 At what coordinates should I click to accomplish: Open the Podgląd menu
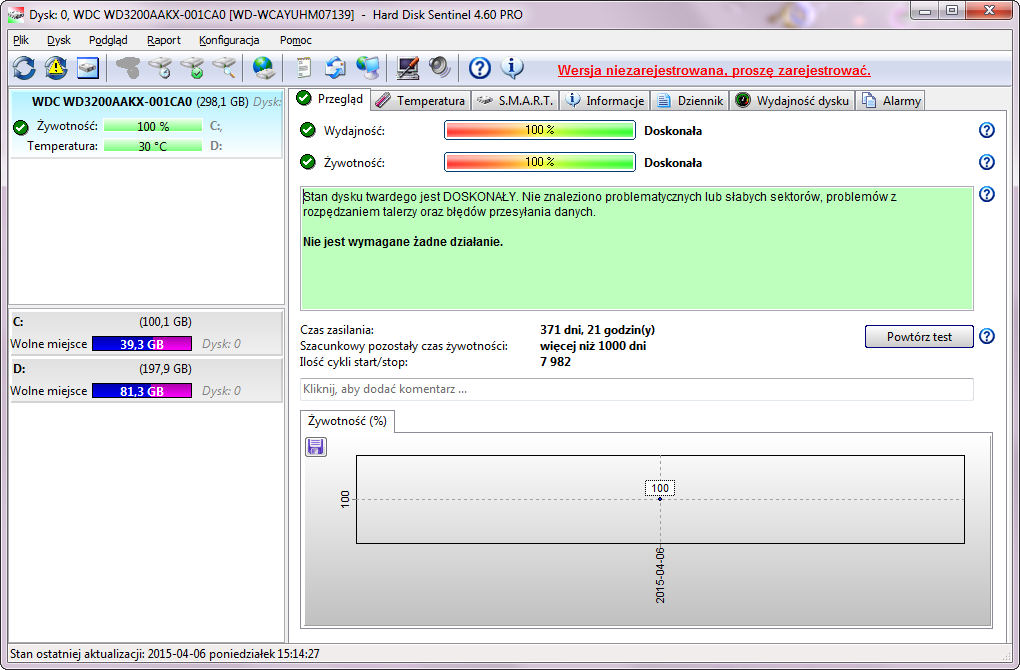pos(108,40)
